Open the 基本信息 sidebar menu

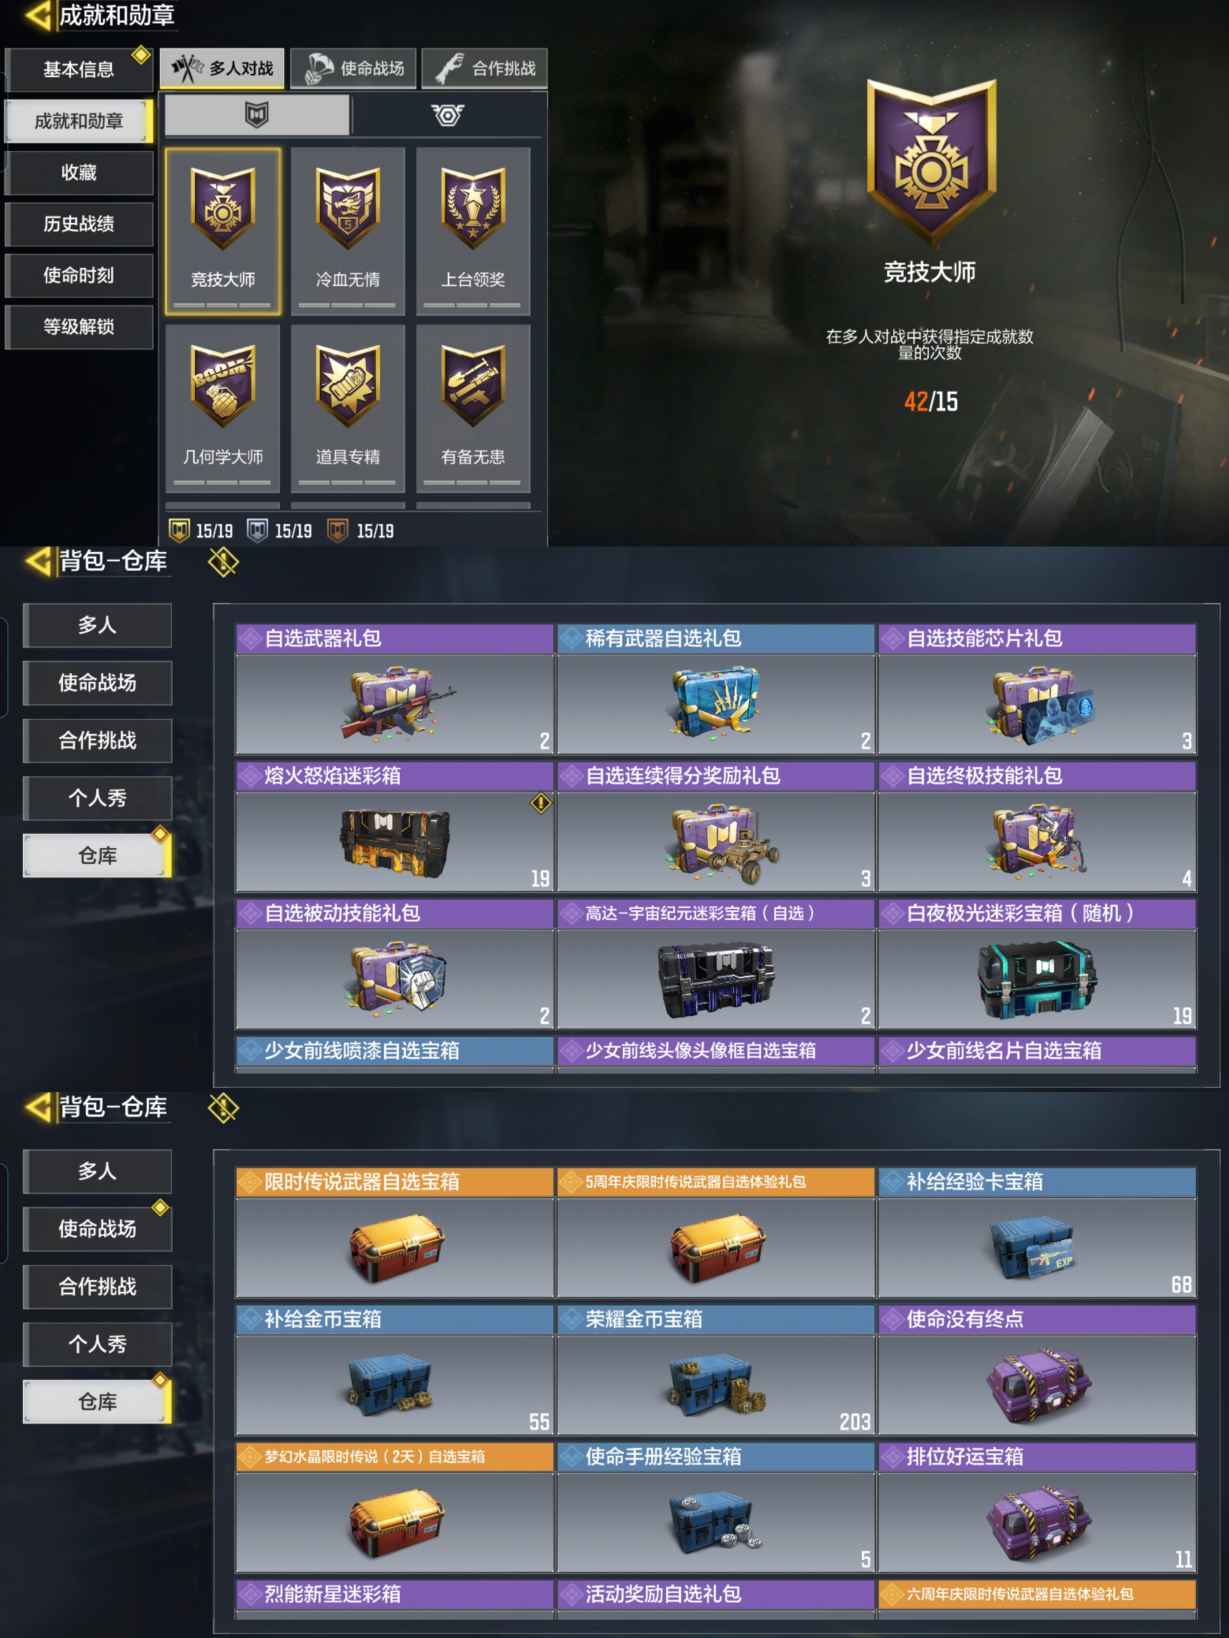pos(79,70)
